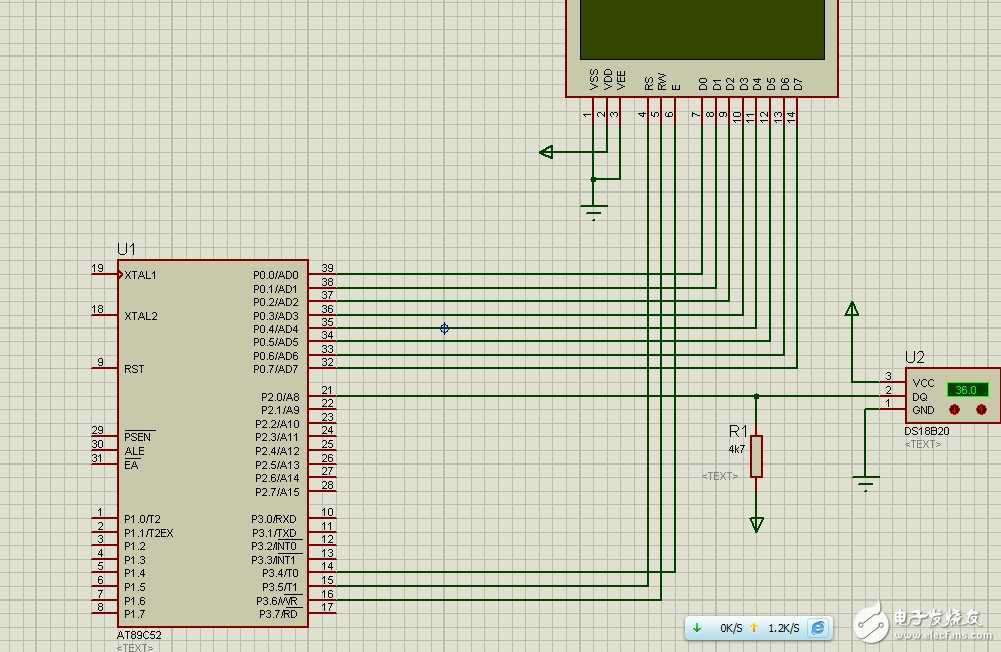Select the U1 component reference label
This screenshot has height=652, width=1001.
pos(126,249)
